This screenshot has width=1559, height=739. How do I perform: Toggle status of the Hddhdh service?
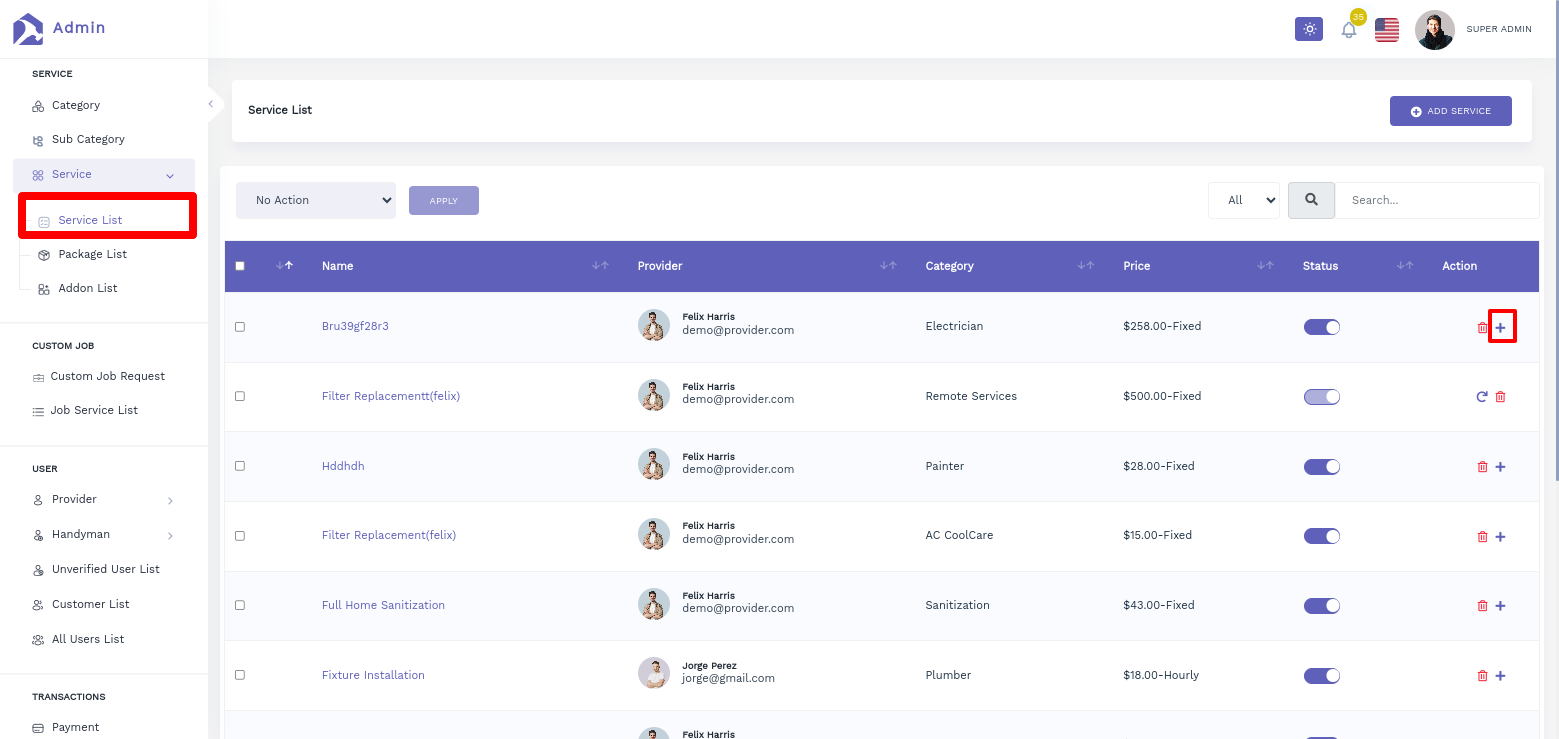1322,467
